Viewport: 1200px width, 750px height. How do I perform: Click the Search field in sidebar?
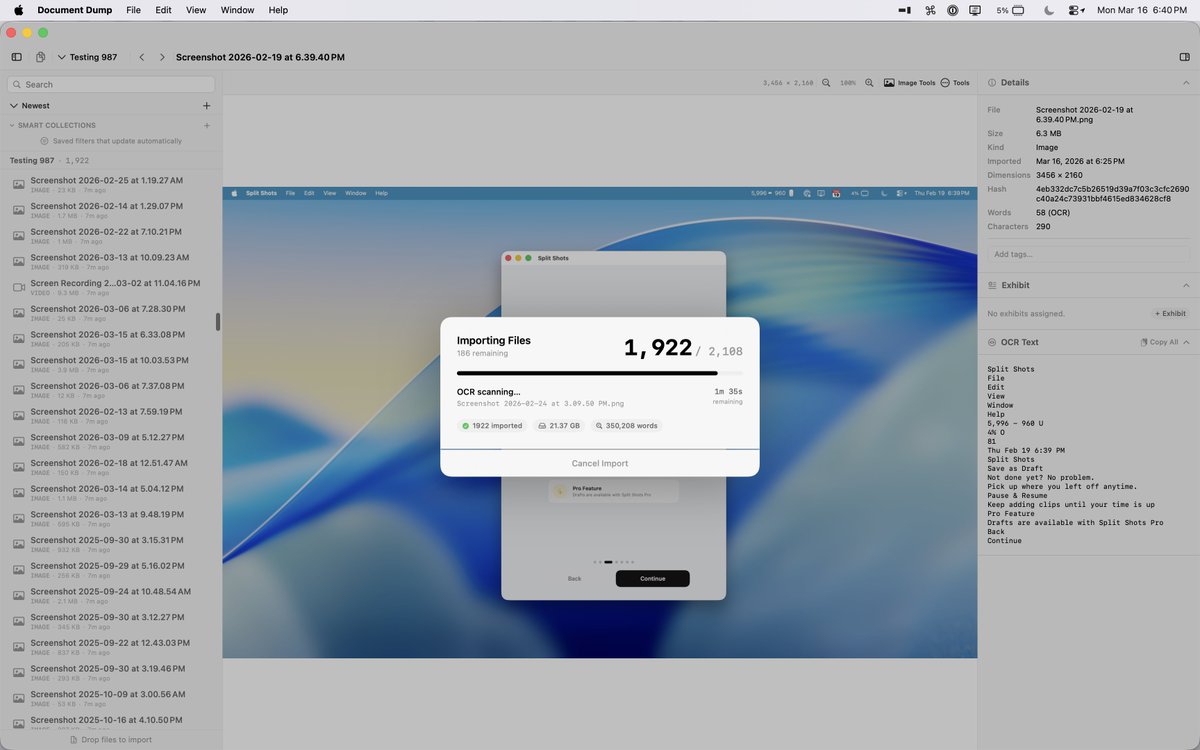click(x=111, y=85)
